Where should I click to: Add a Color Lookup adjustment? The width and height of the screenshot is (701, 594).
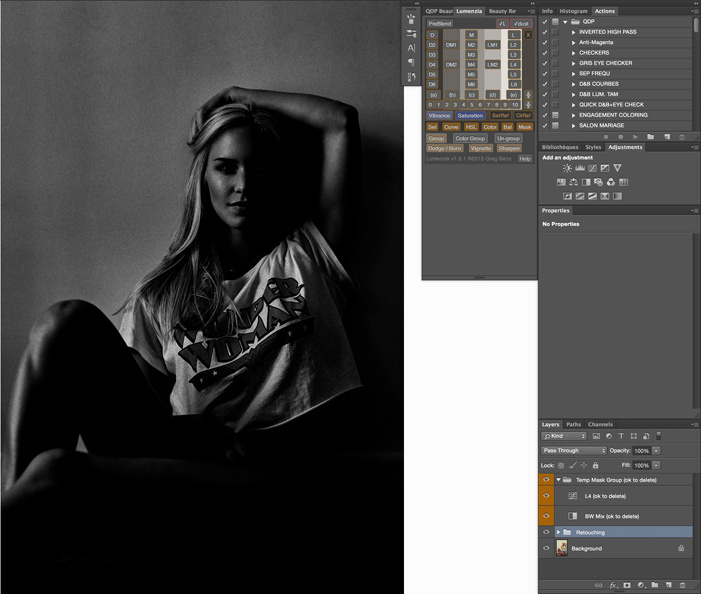[623, 182]
